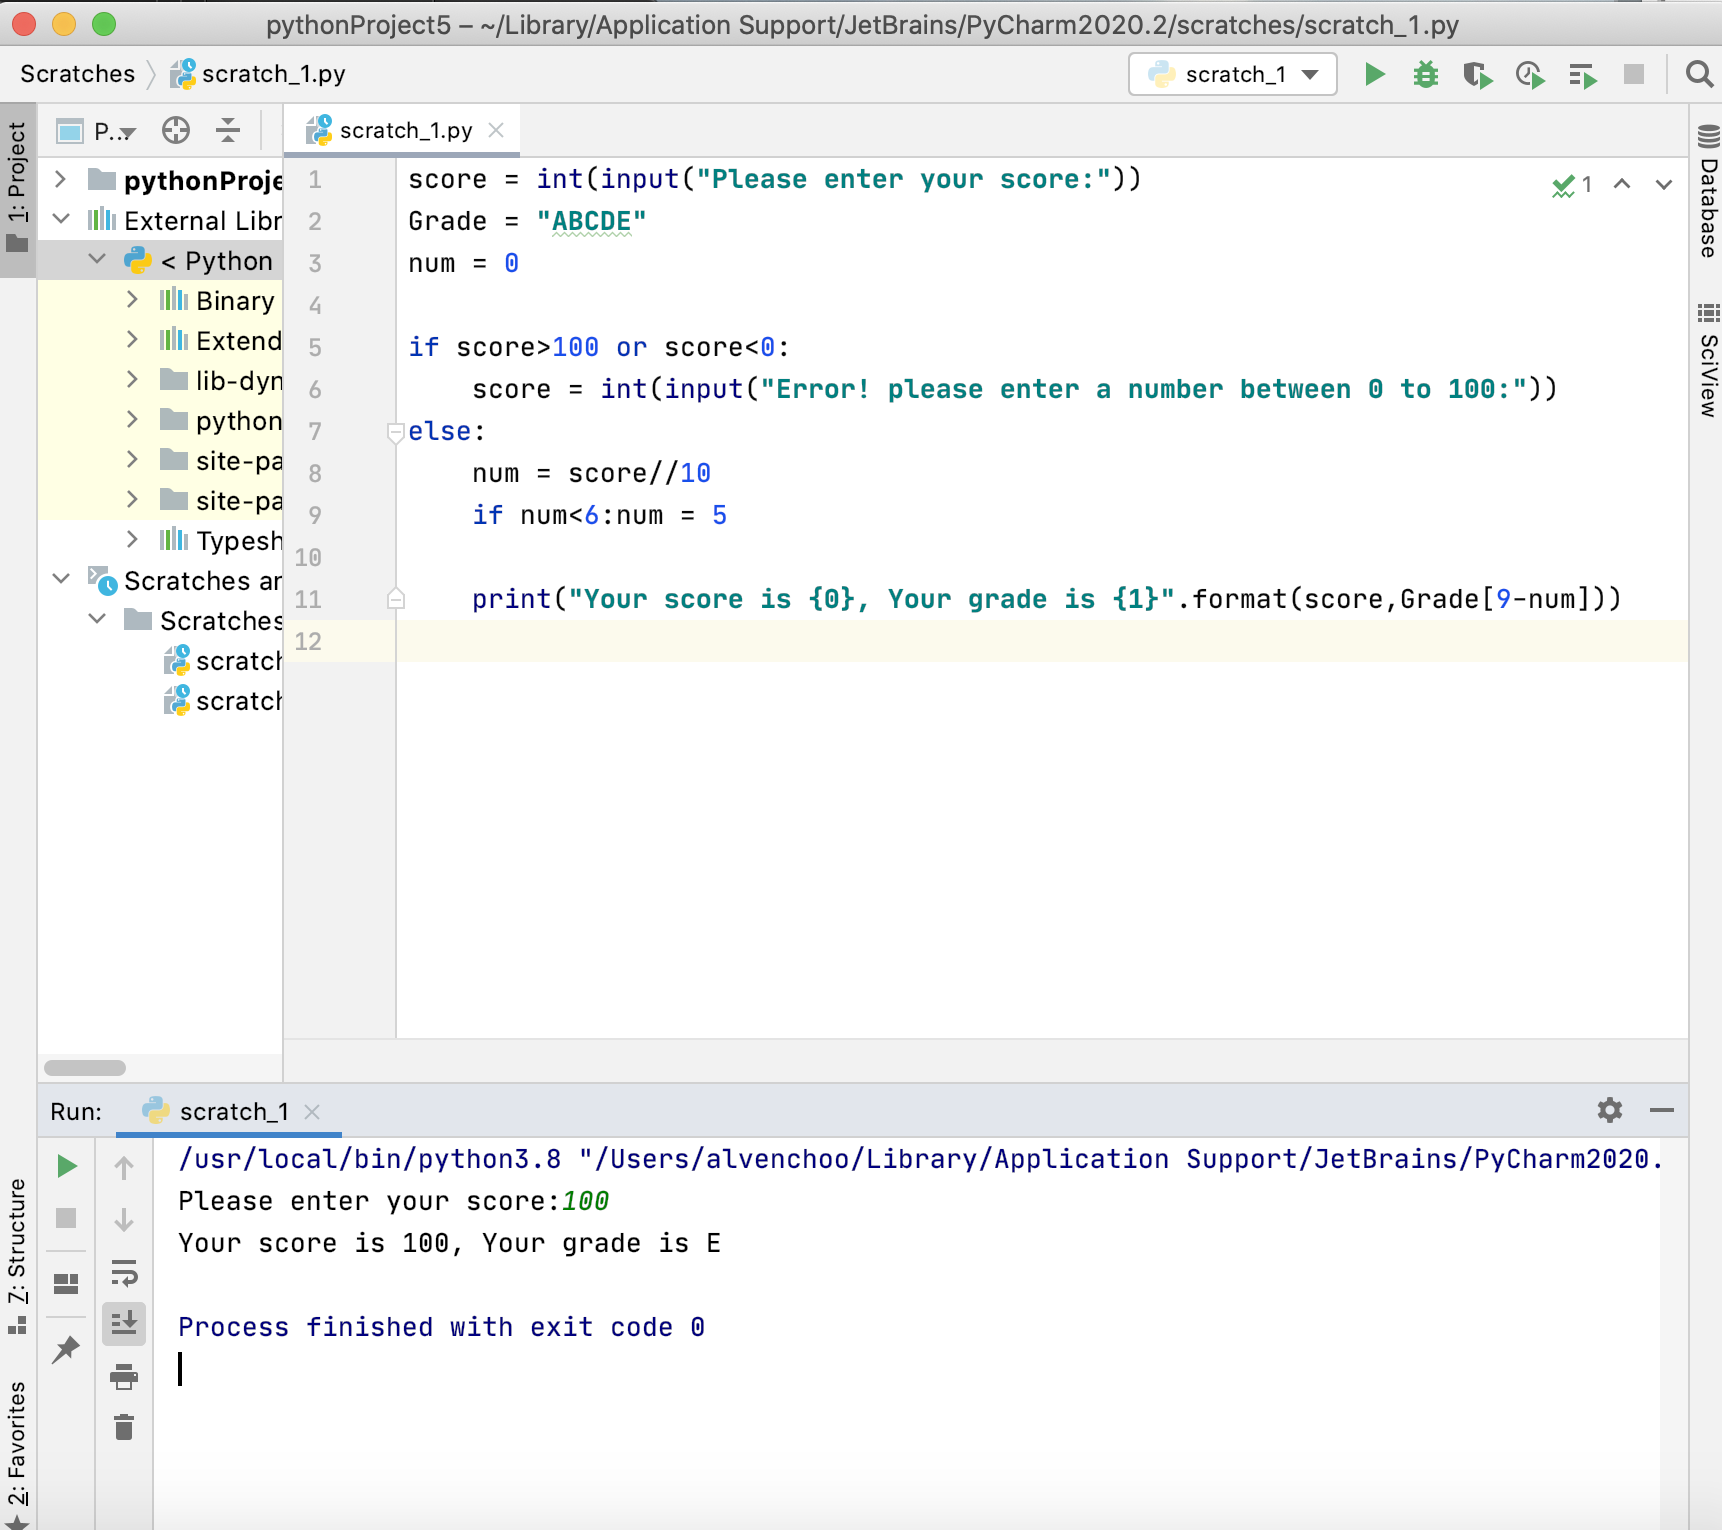1722x1530 pixels.
Task: Print the console output
Action: 124,1377
